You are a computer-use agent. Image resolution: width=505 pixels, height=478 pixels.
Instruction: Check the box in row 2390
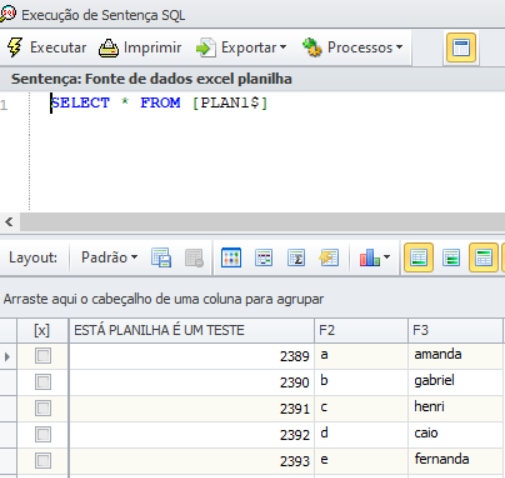tap(43, 382)
